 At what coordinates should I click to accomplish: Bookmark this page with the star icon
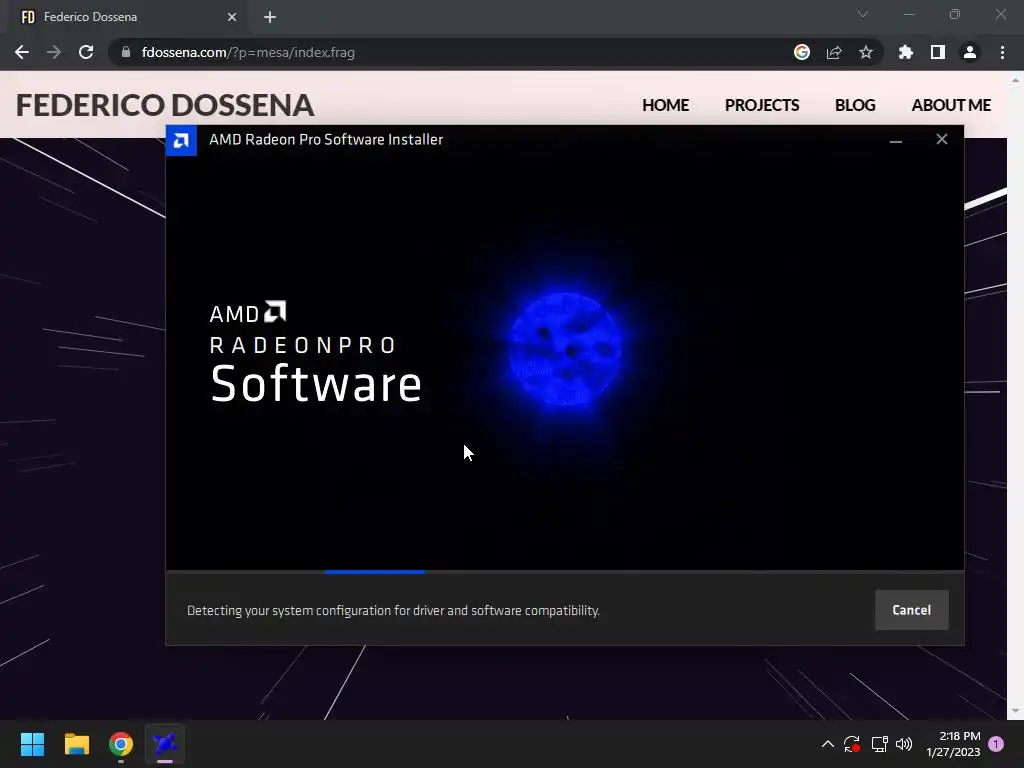pos(865,52)
